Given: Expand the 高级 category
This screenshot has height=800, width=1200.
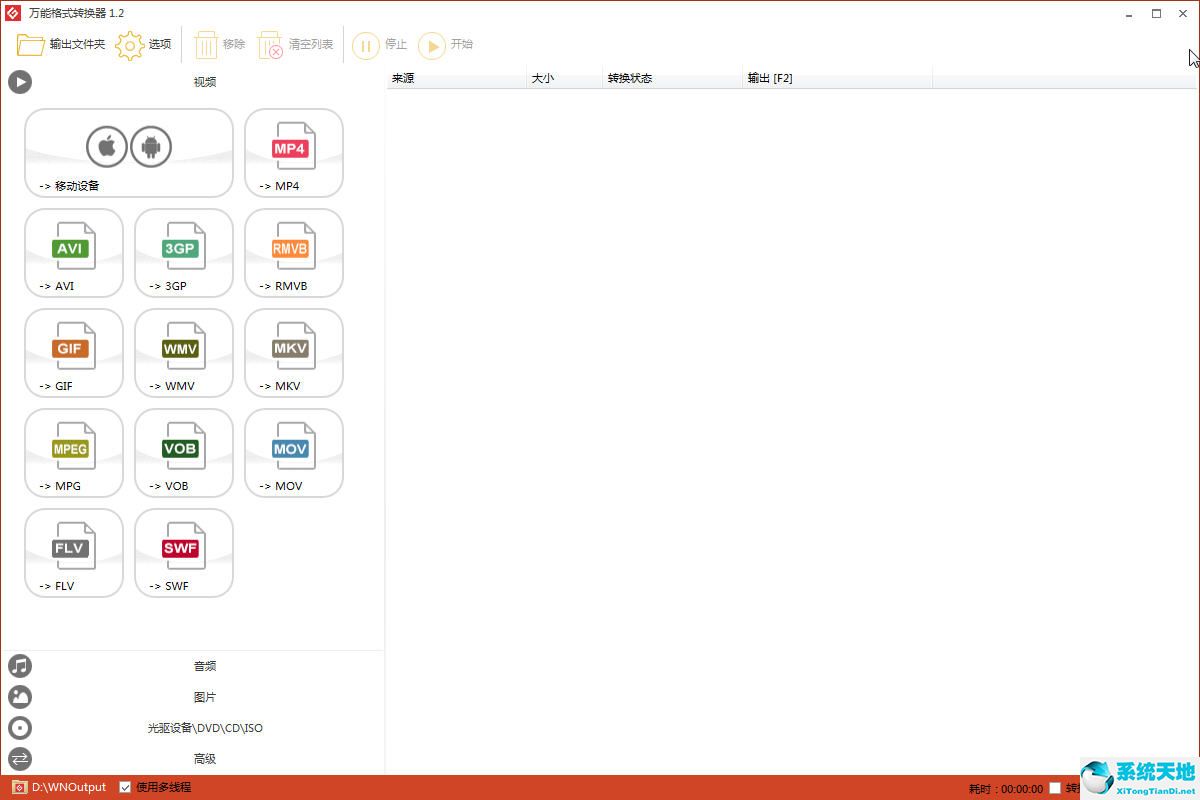Looking at the screenshot, I should [192, 759].
